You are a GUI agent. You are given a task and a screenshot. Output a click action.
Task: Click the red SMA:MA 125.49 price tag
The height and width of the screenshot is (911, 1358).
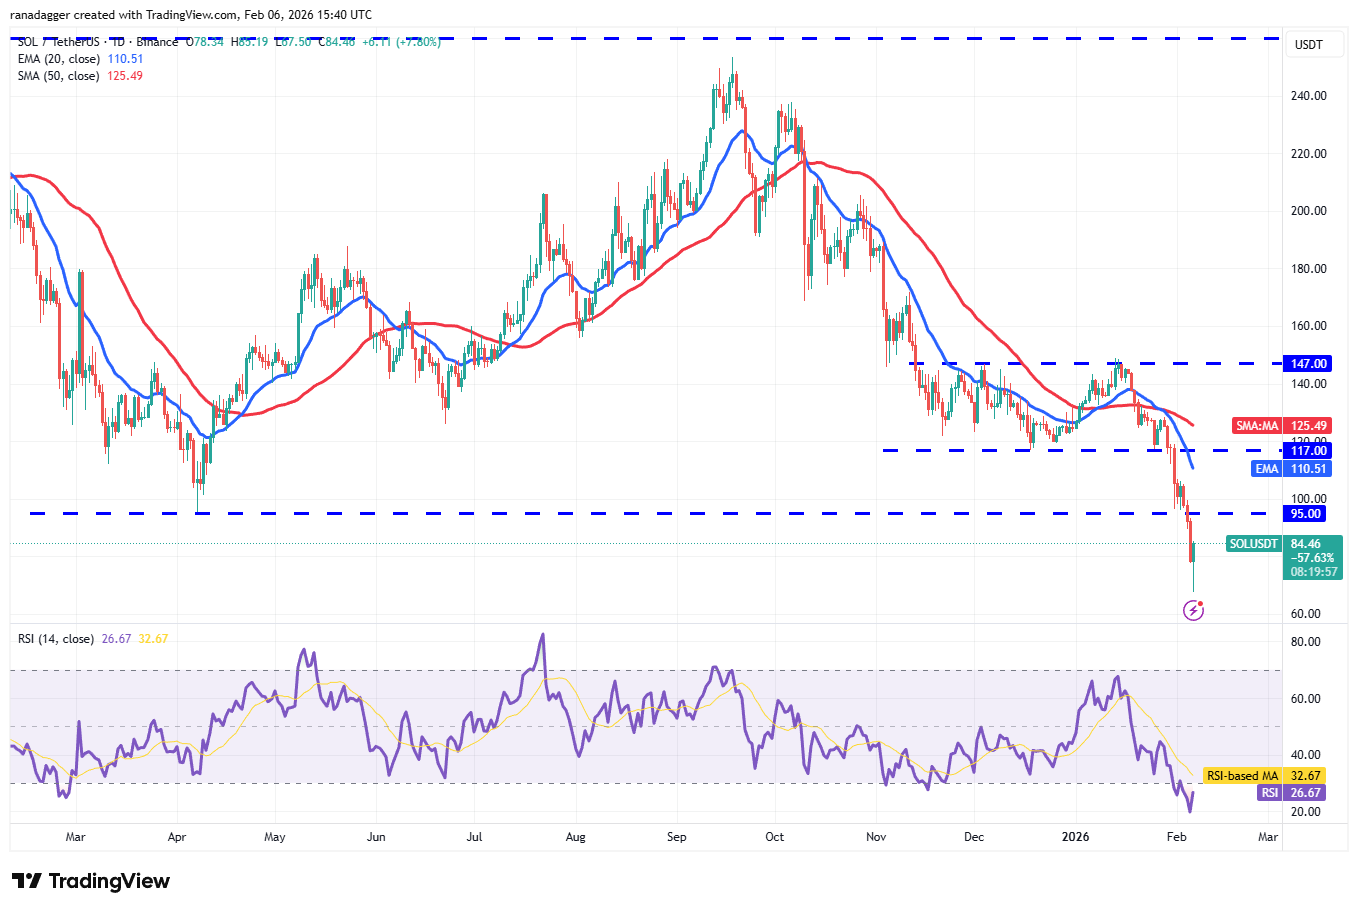1282,426
